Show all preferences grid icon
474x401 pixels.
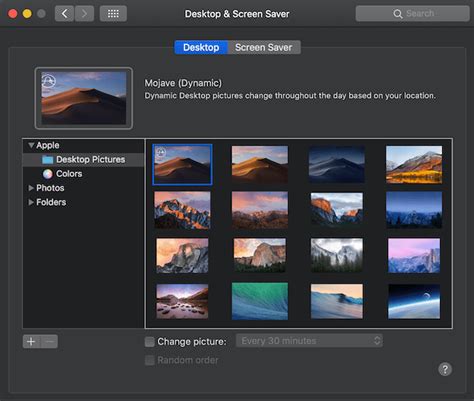coord(113,14)
